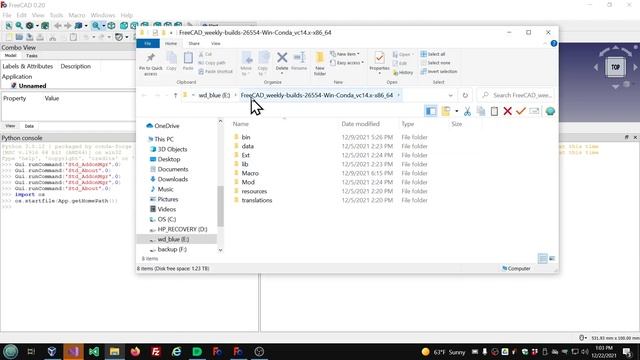Image resolution: width=640 pixels, height=360 pixels.
Task: Open the New item dropdown
Action: (345, 54)
